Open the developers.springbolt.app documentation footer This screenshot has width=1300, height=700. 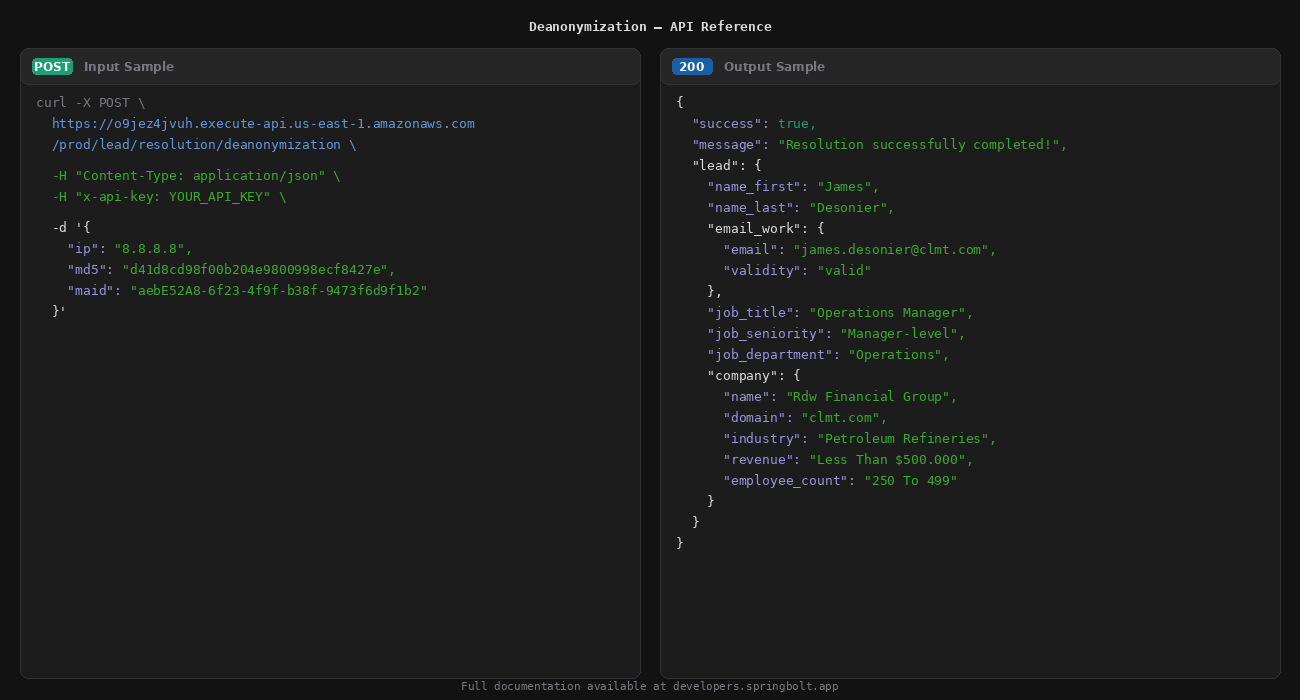click(650, 687)
